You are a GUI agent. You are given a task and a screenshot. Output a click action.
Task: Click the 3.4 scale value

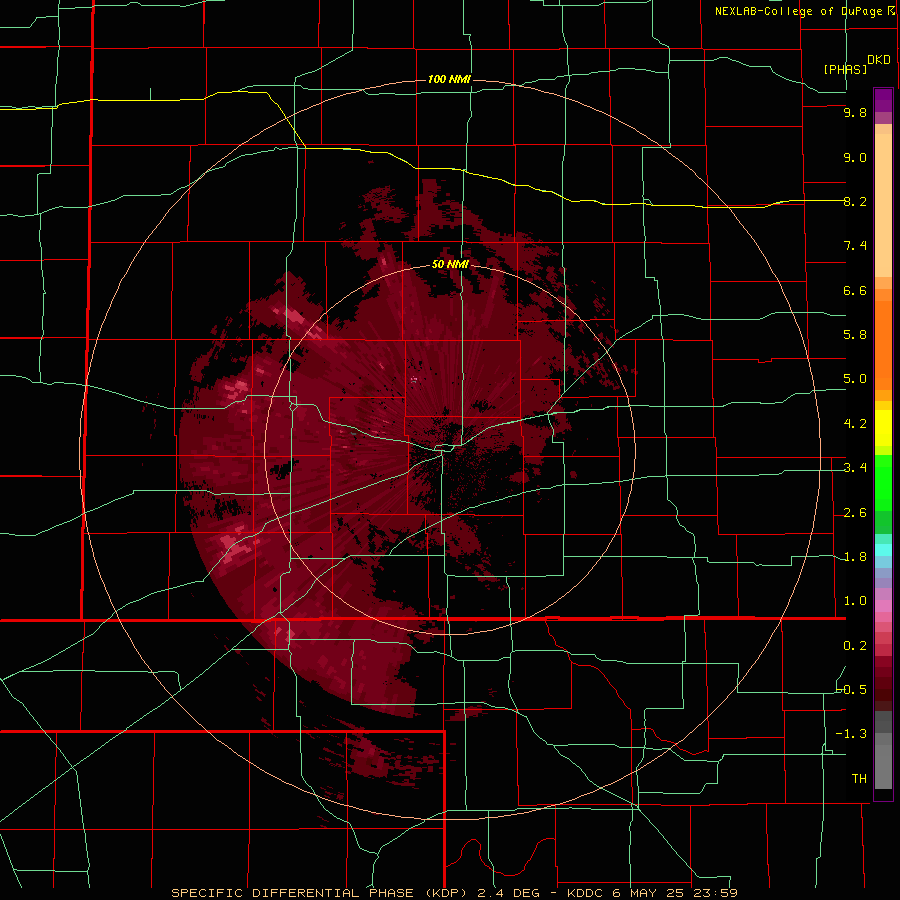tap(855, 468)
